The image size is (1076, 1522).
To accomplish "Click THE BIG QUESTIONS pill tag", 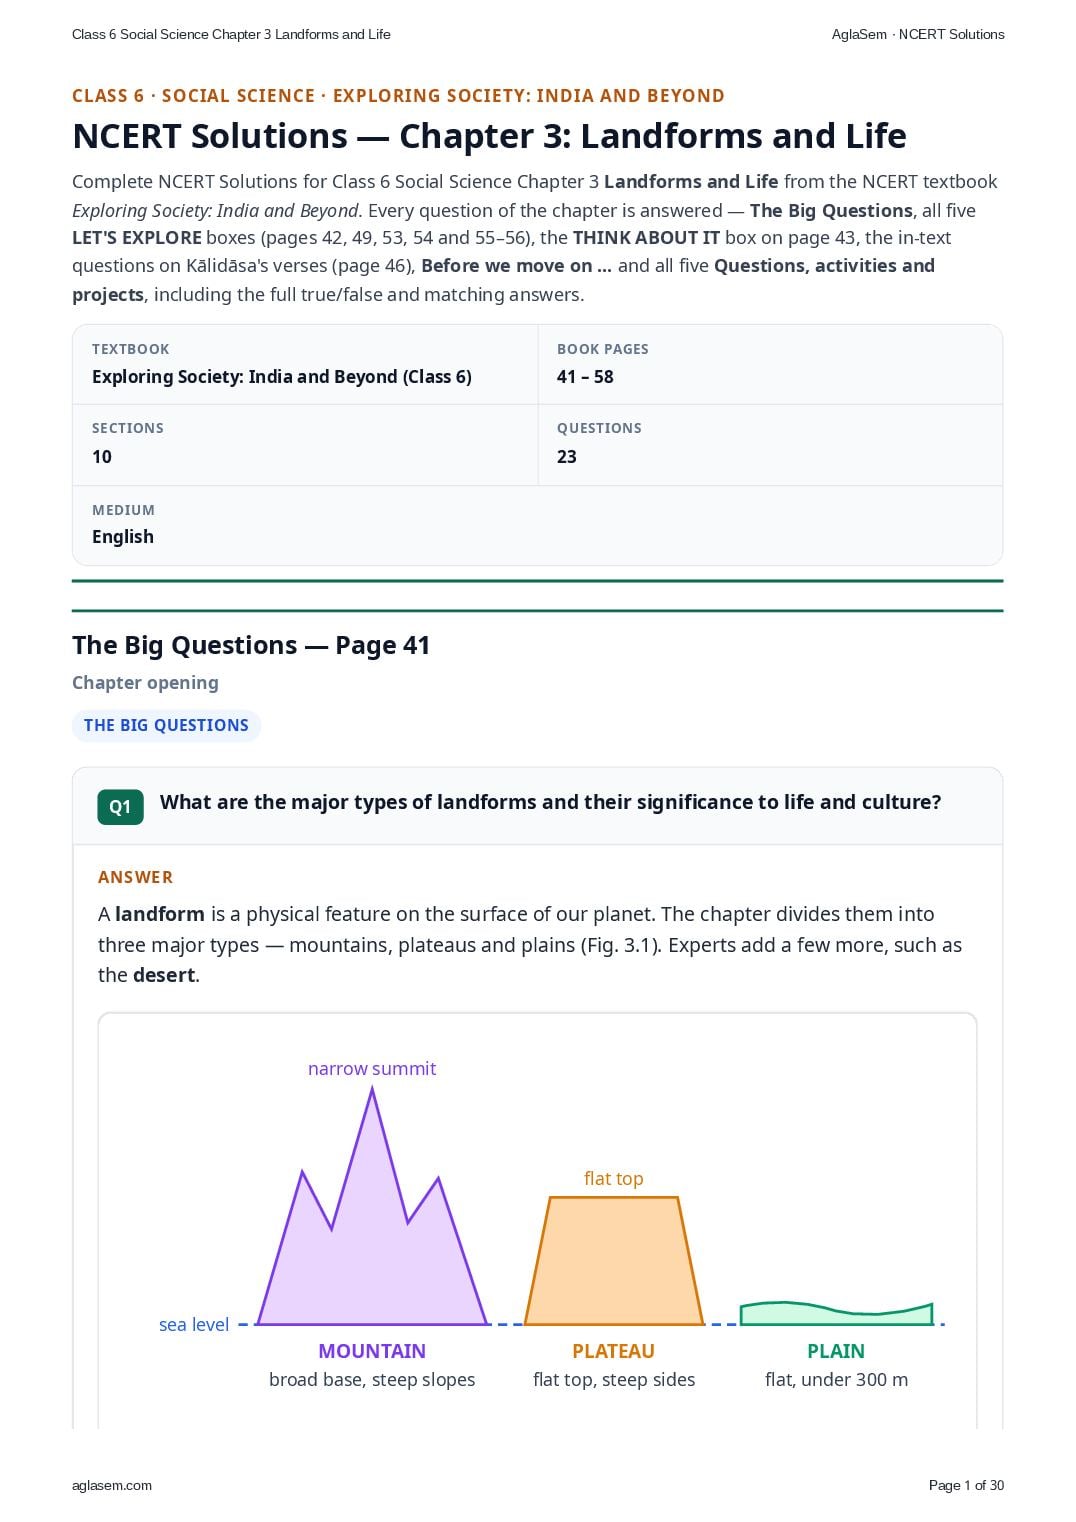I will coord(166,726).
